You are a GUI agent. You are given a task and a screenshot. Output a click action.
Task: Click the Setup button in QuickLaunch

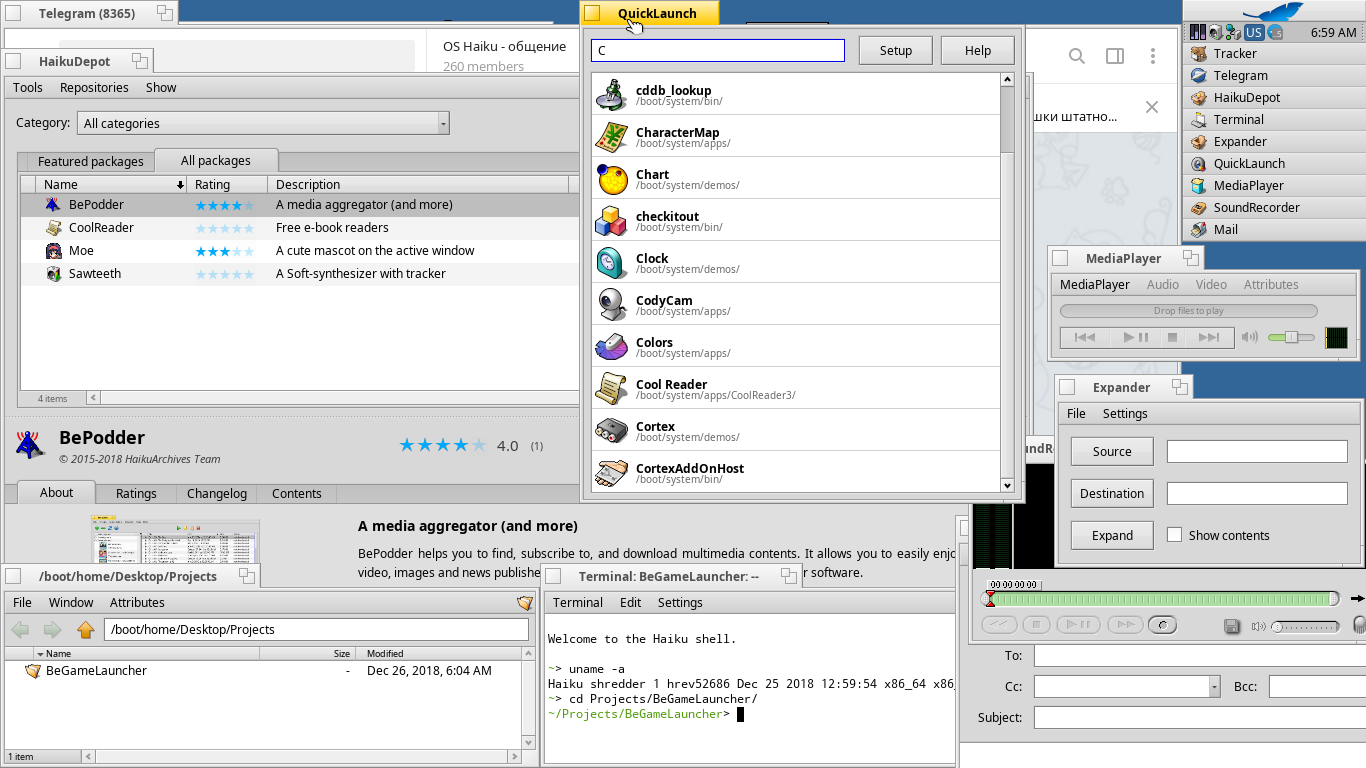(896, 51)
